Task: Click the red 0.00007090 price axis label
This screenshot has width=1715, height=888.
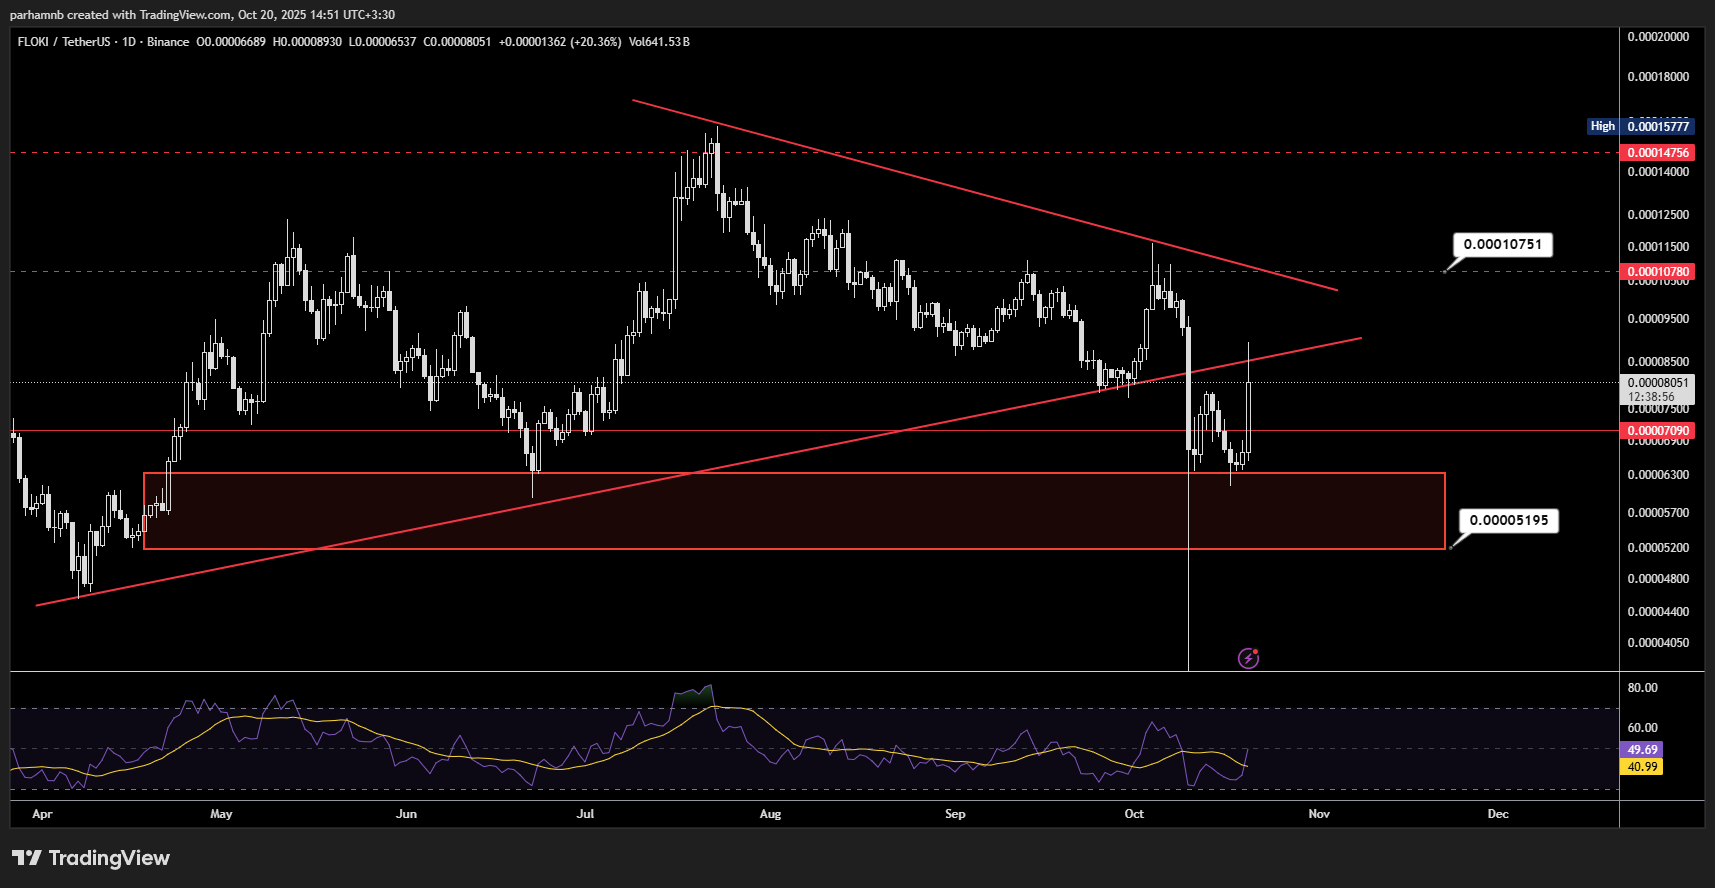Action: (x=1657, y=431)
